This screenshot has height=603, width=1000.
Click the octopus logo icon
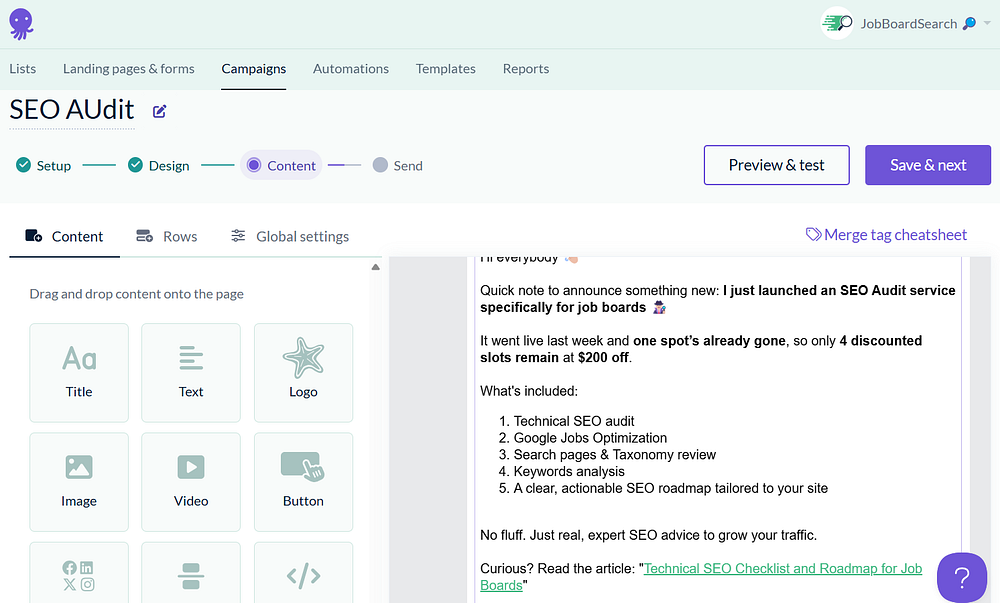(x=20, y=23)
